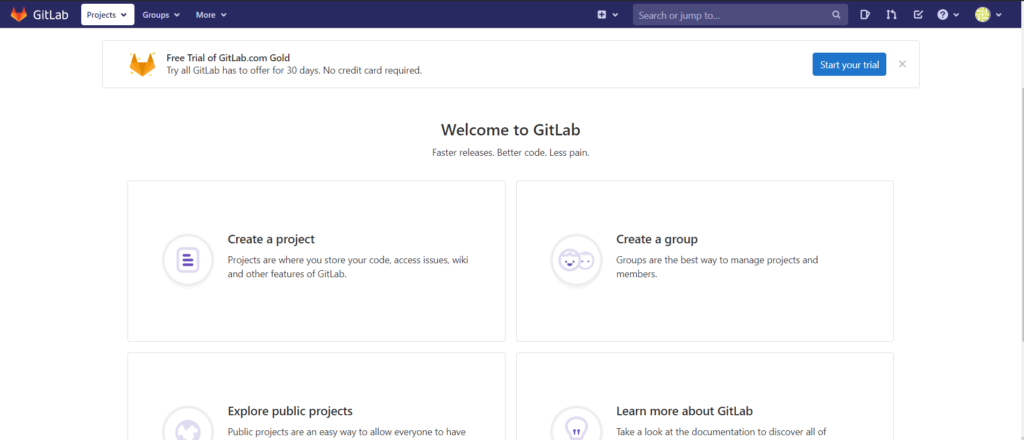Open the To-Do list checkmark icon
The image size is (1024, 440).
918,14
